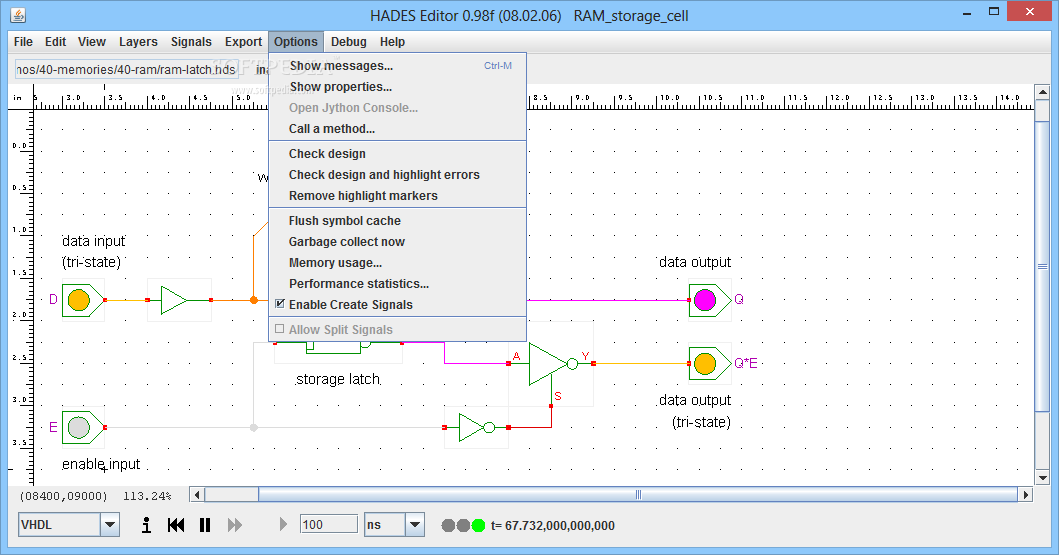
Task: Choose Show properties... menu item
Action: [x=397, y=86]
